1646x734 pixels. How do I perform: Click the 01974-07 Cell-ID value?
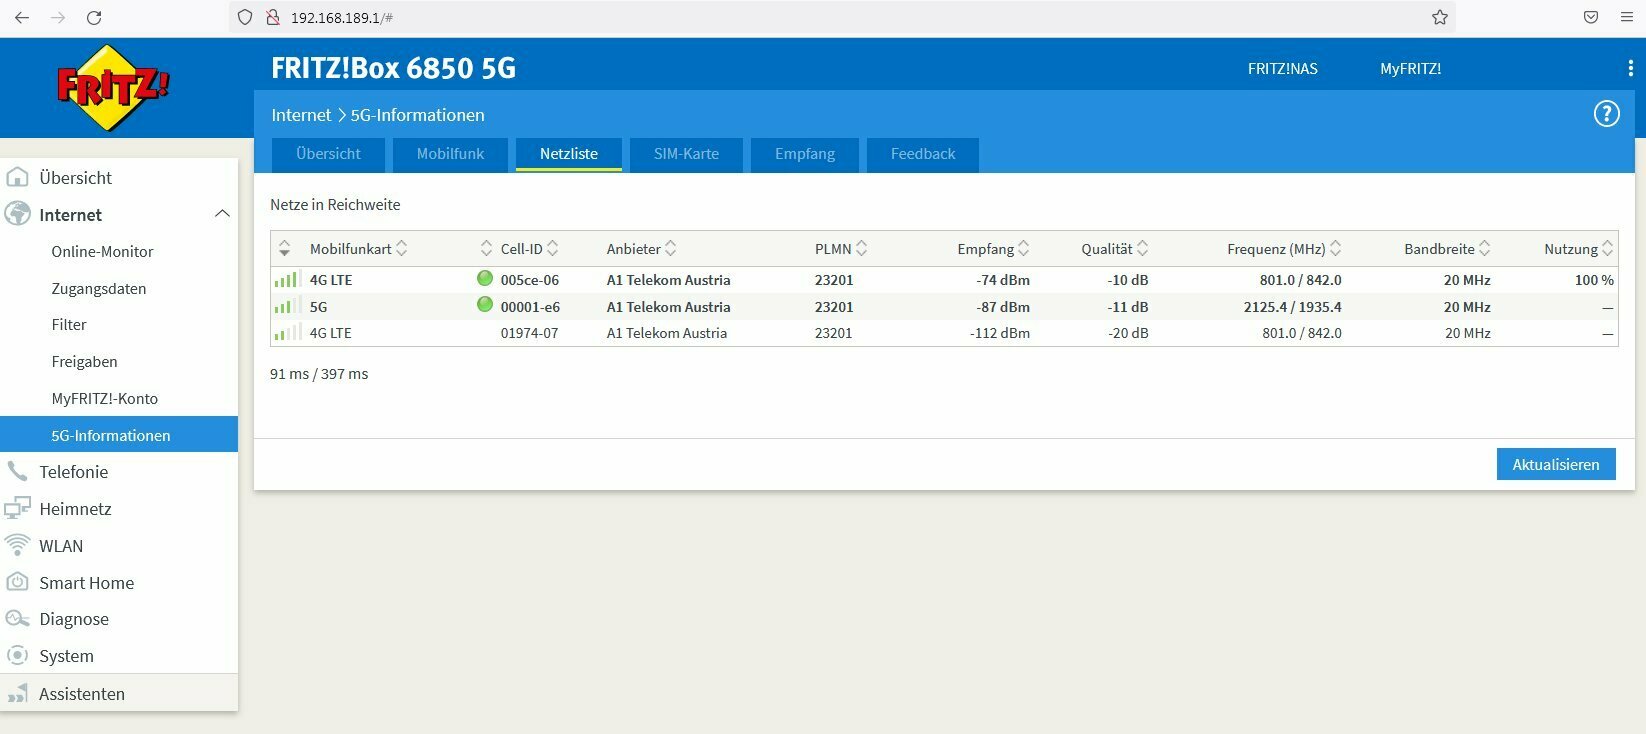pos(530,333)
